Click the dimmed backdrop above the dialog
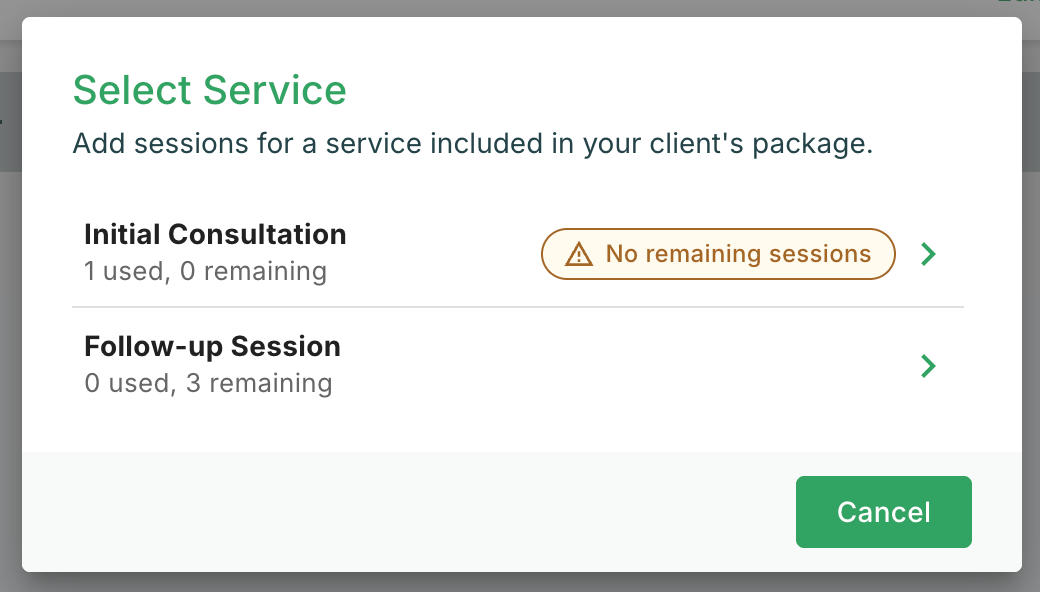This screenshot has height=592, width=1040. coord(520,8)
